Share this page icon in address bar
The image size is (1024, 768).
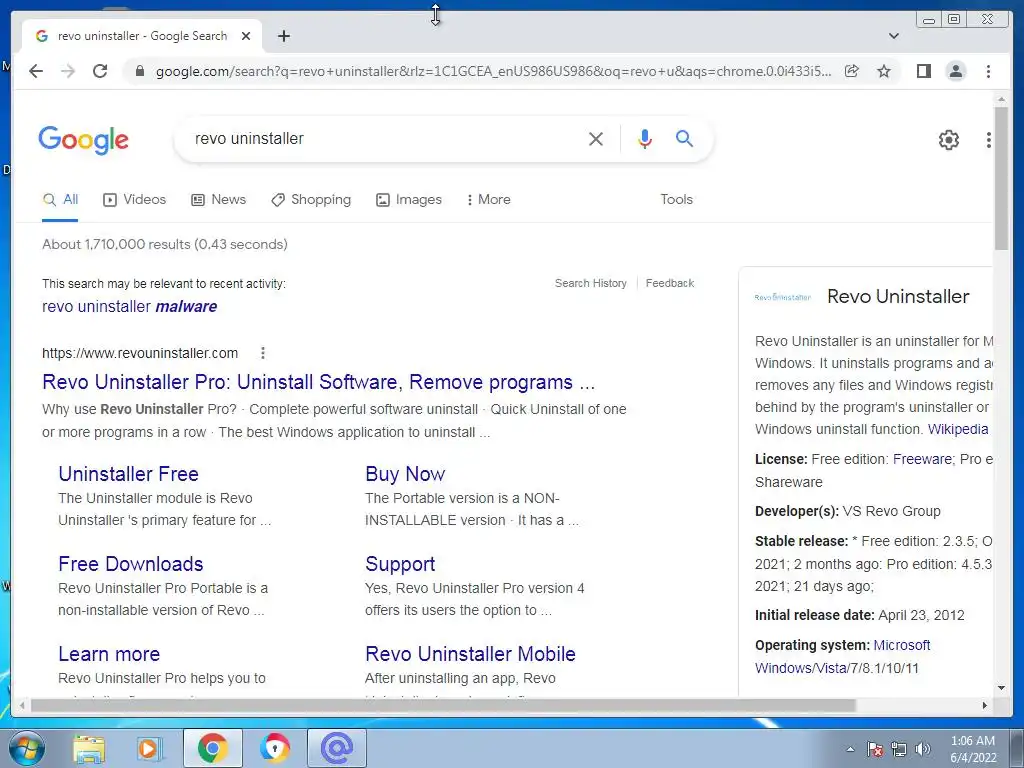[x=852, y=71]
